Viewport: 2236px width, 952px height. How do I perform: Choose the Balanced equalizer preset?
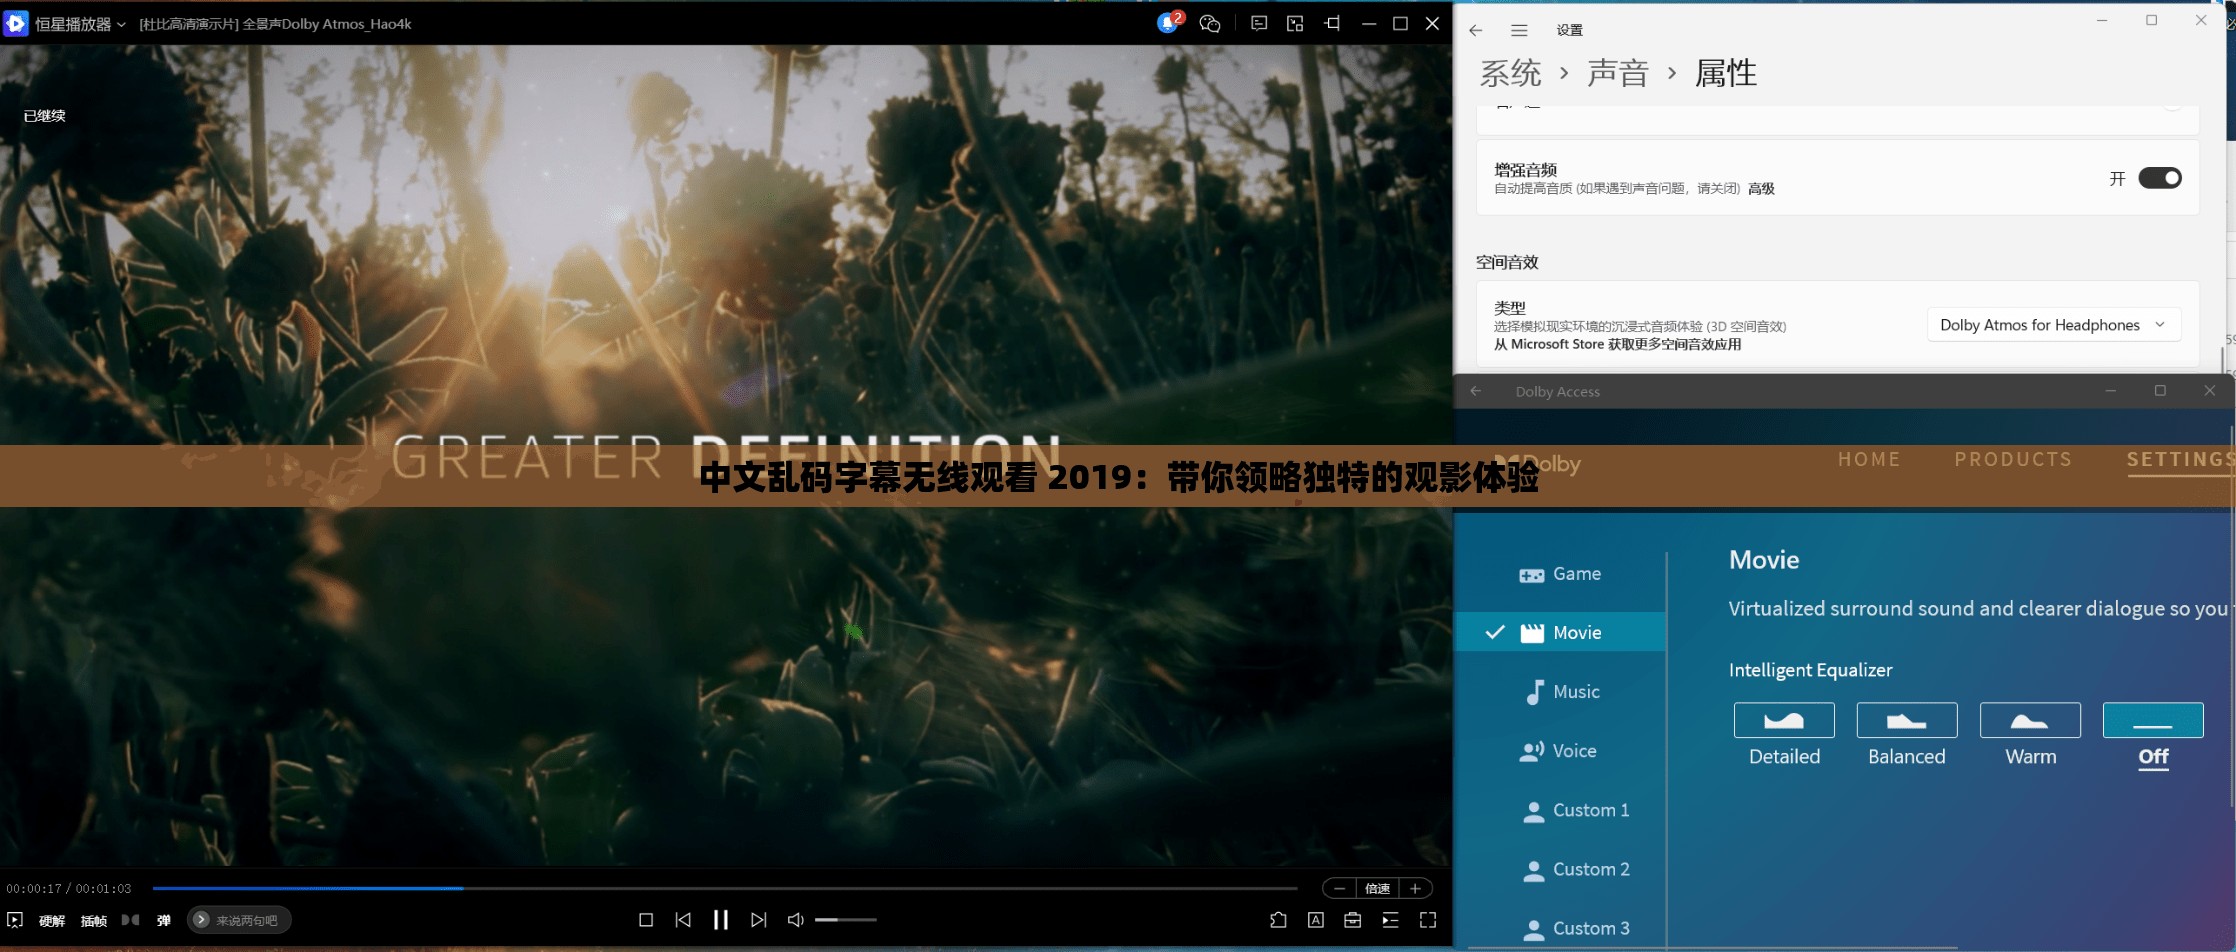pyautogui.click(x=1907, y=720)
